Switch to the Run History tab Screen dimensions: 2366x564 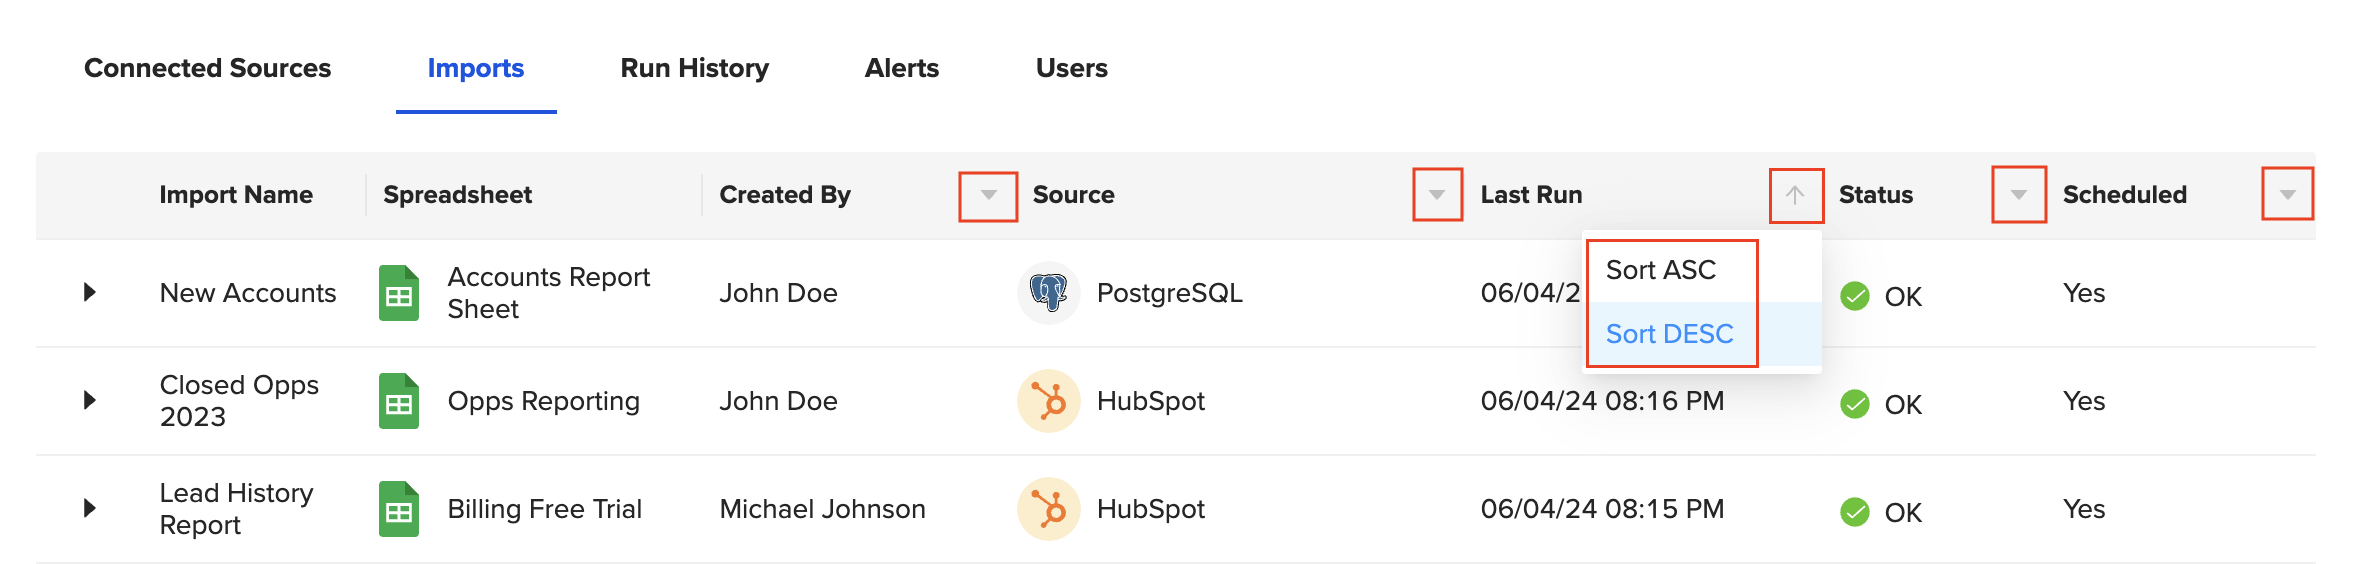tap(695, 68)
